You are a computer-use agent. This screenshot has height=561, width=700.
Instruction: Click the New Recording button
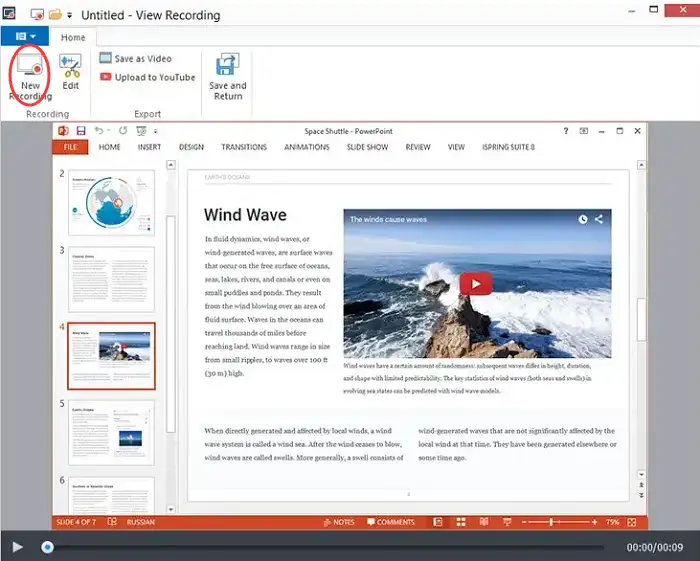pos(30,76)
